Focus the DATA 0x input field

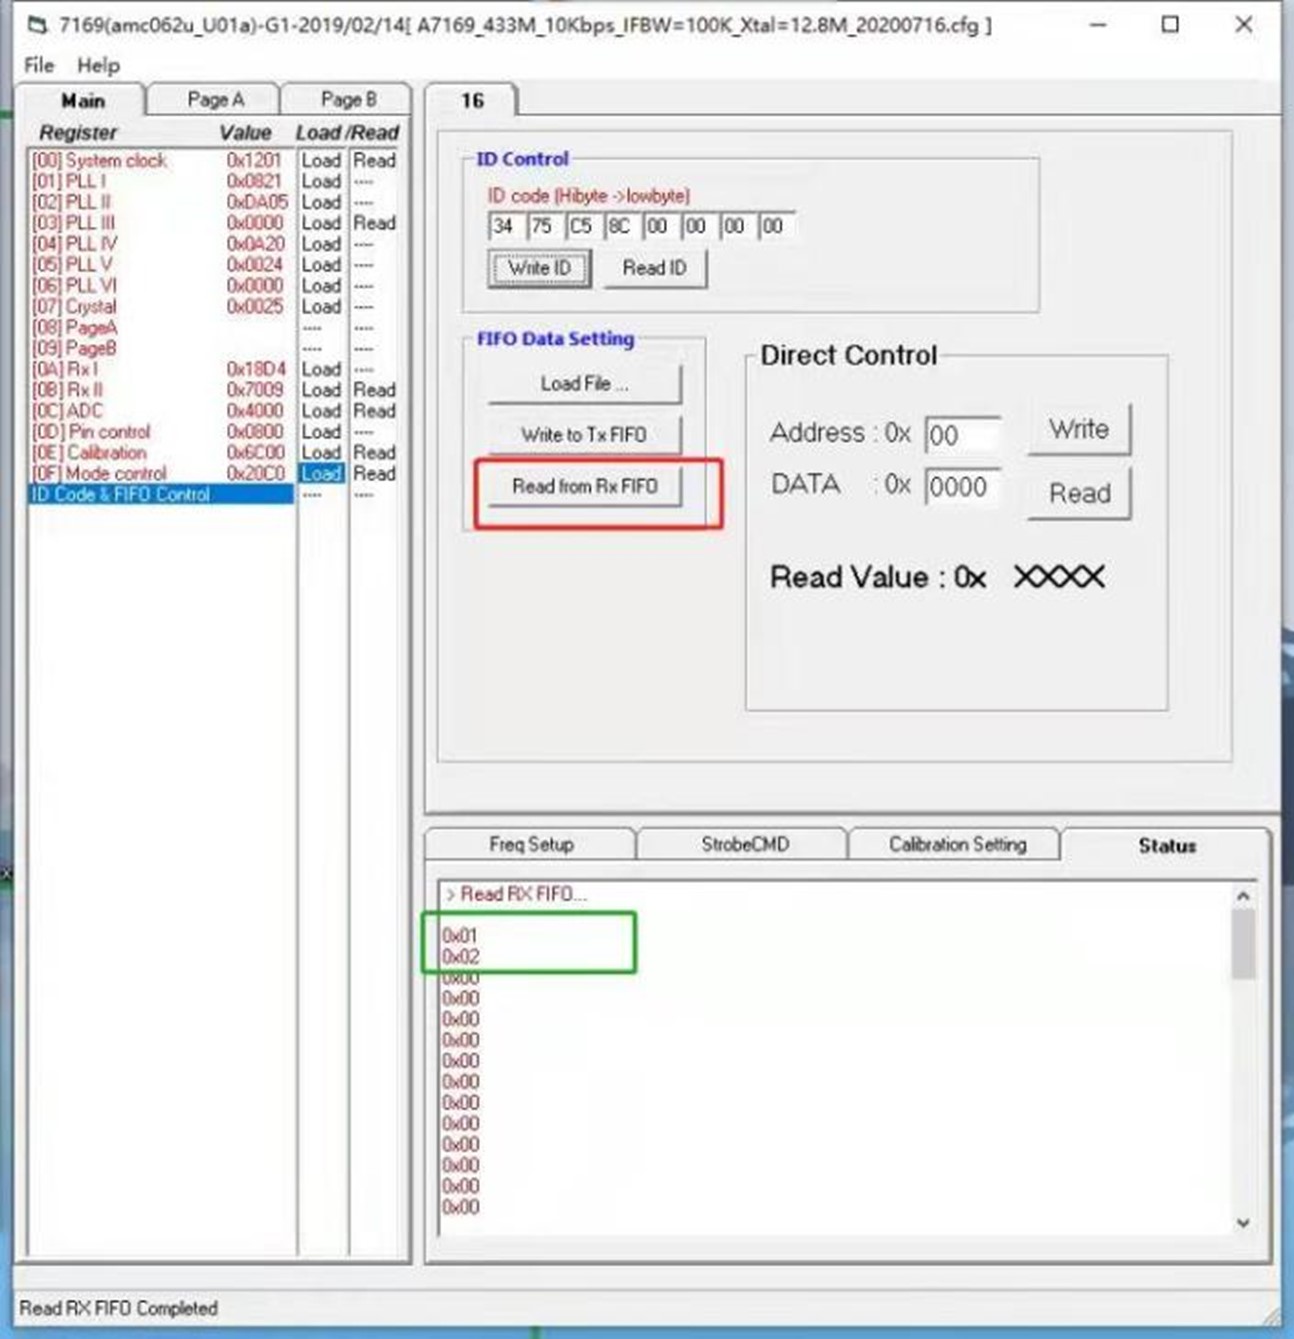(962, 488)
